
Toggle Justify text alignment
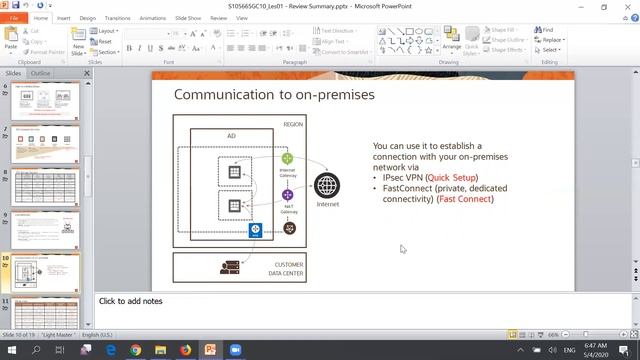pyautogui.click(x=262, y=48)
